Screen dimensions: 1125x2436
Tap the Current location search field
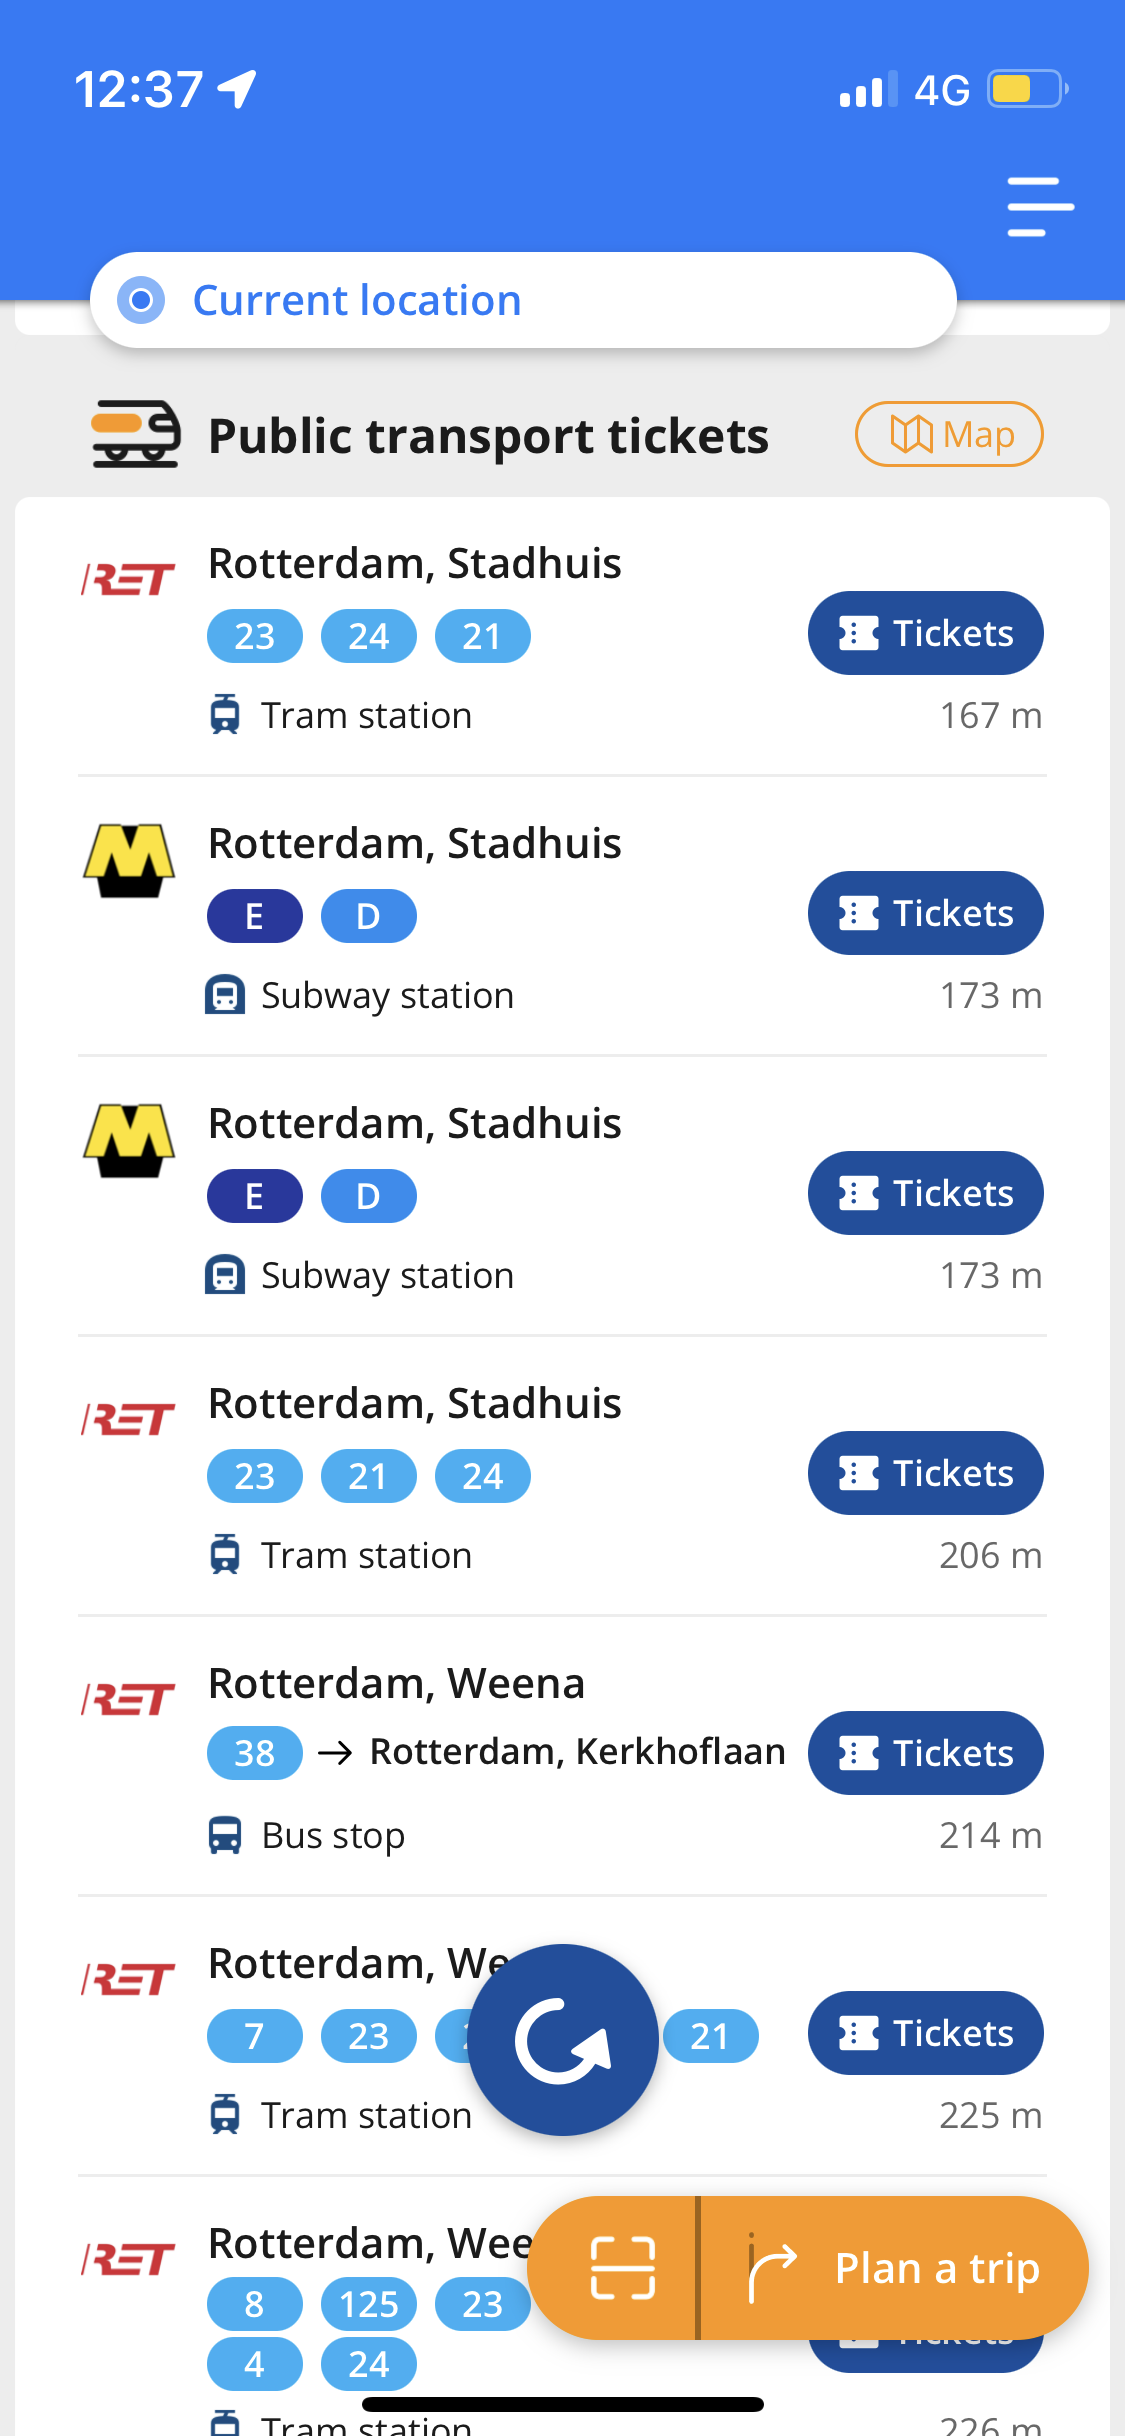click(523, 300)
